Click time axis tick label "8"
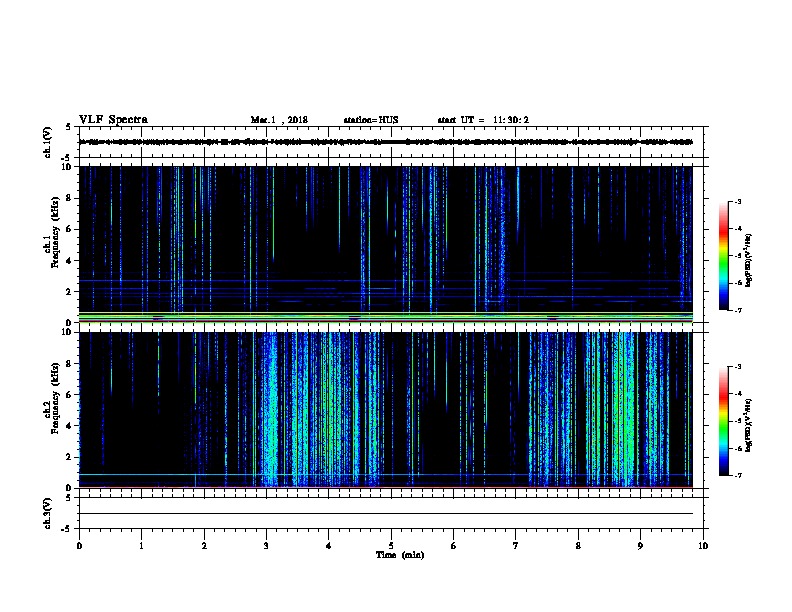This screenshot has height=612, width=792. tap(578, 546)
